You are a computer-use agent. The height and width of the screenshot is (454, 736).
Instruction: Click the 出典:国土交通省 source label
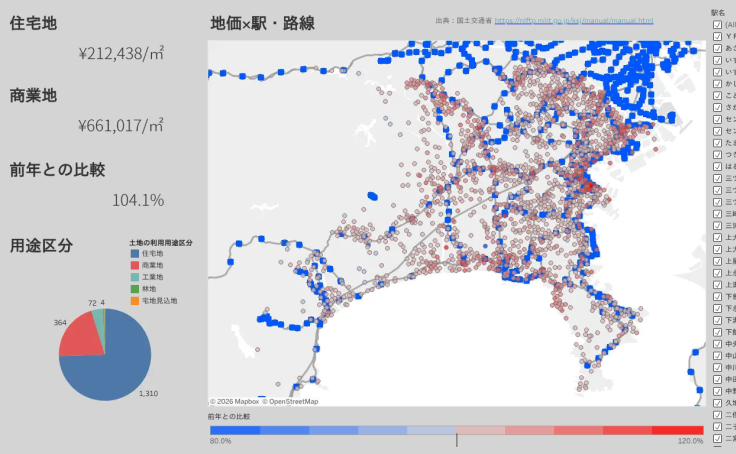pos(464,21)
